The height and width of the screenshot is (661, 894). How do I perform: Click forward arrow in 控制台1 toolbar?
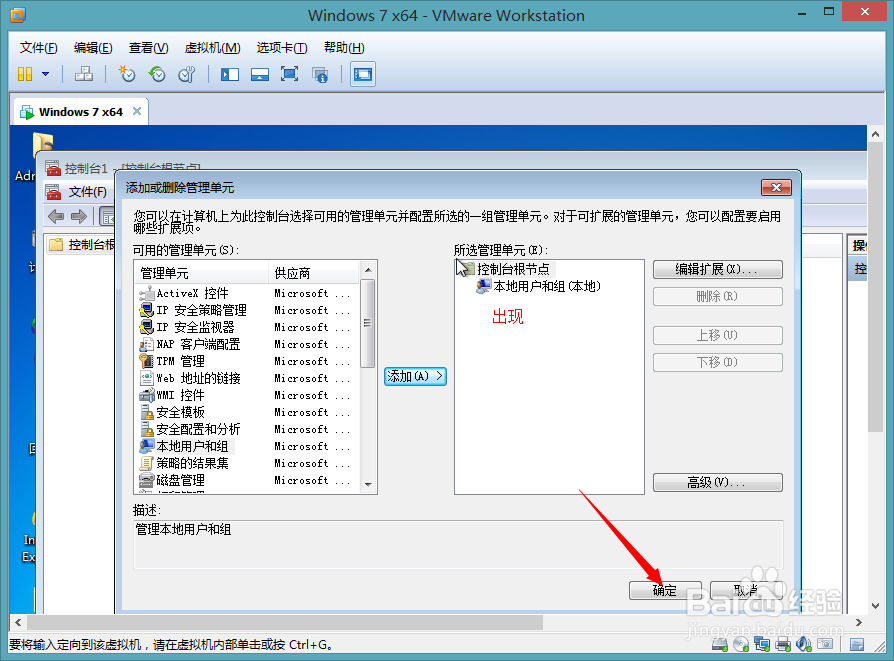(79, 216)
